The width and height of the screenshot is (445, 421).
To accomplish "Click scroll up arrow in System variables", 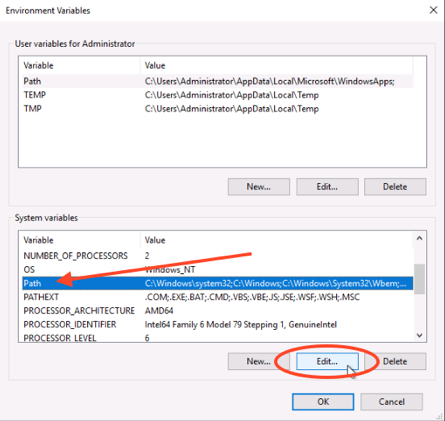I will 419,238.
